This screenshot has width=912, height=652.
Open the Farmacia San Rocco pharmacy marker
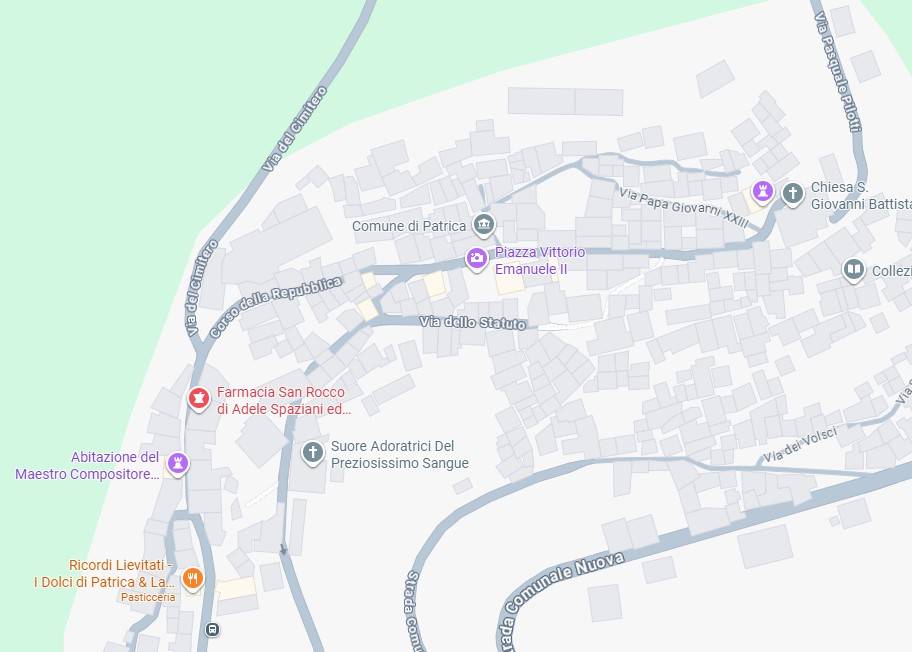click(x=198, y=400)
